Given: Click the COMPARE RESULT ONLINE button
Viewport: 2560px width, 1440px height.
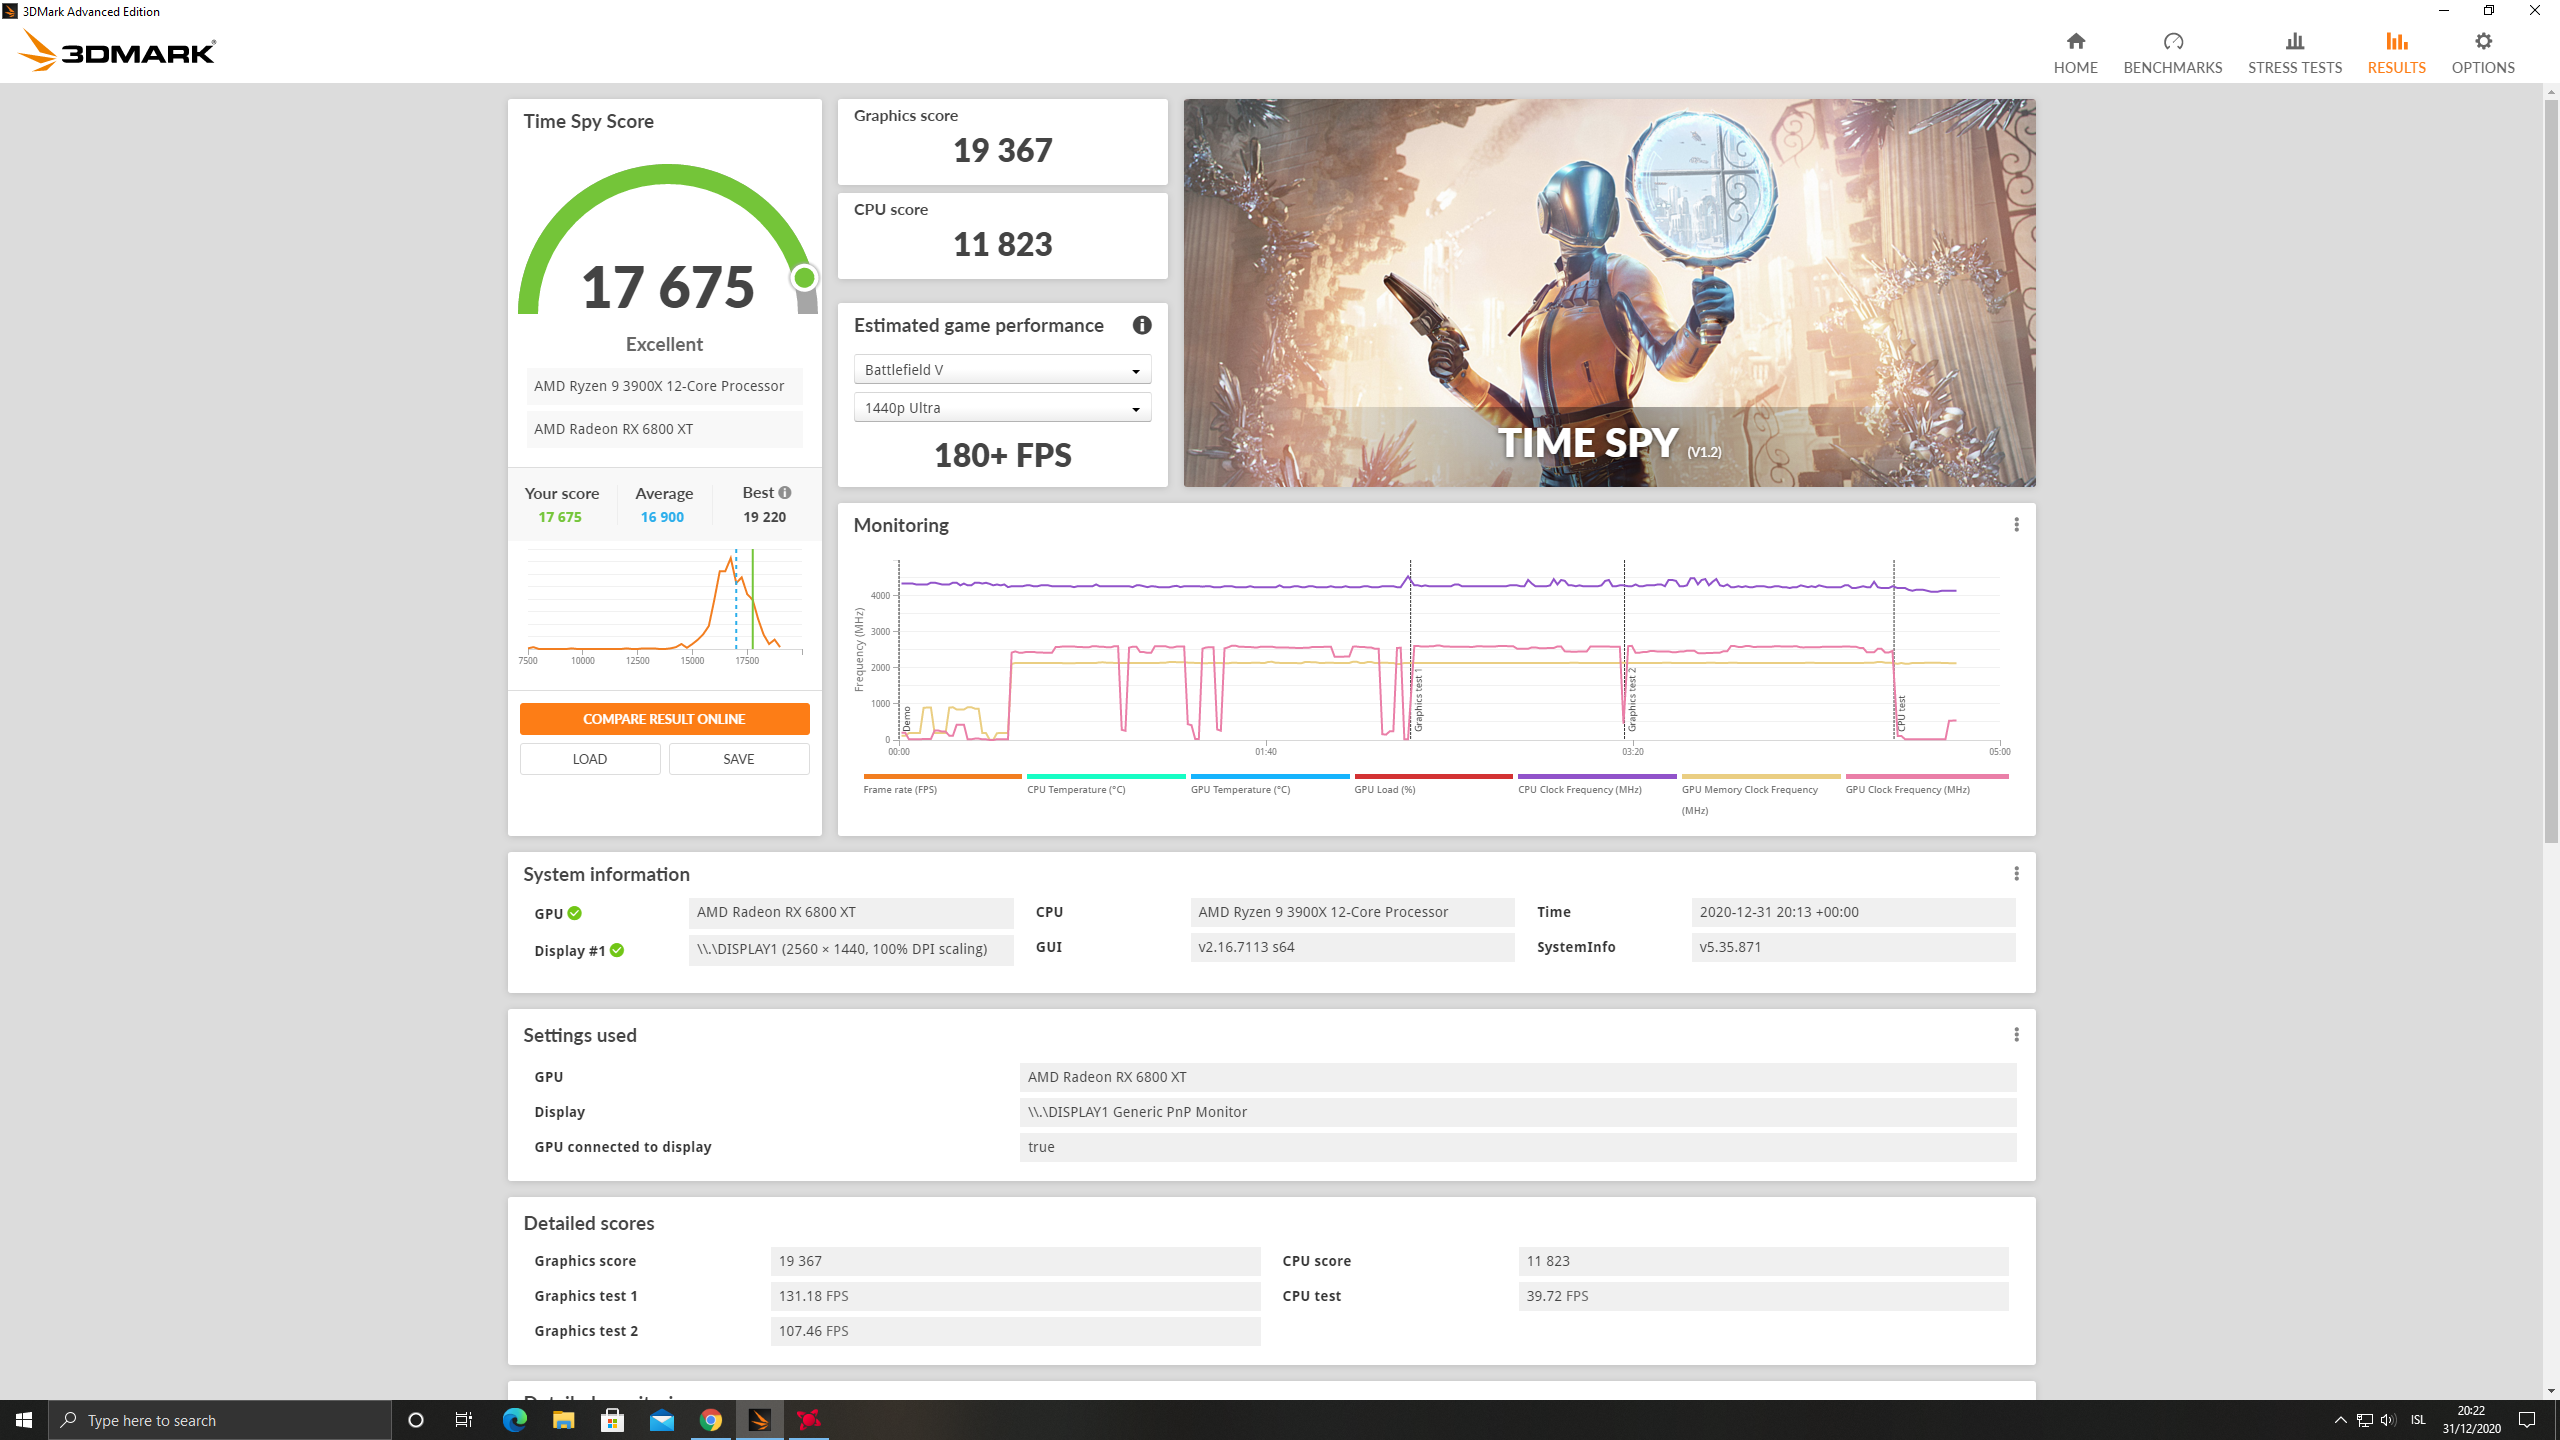Looking at the screenshot, I should (663, 718).
